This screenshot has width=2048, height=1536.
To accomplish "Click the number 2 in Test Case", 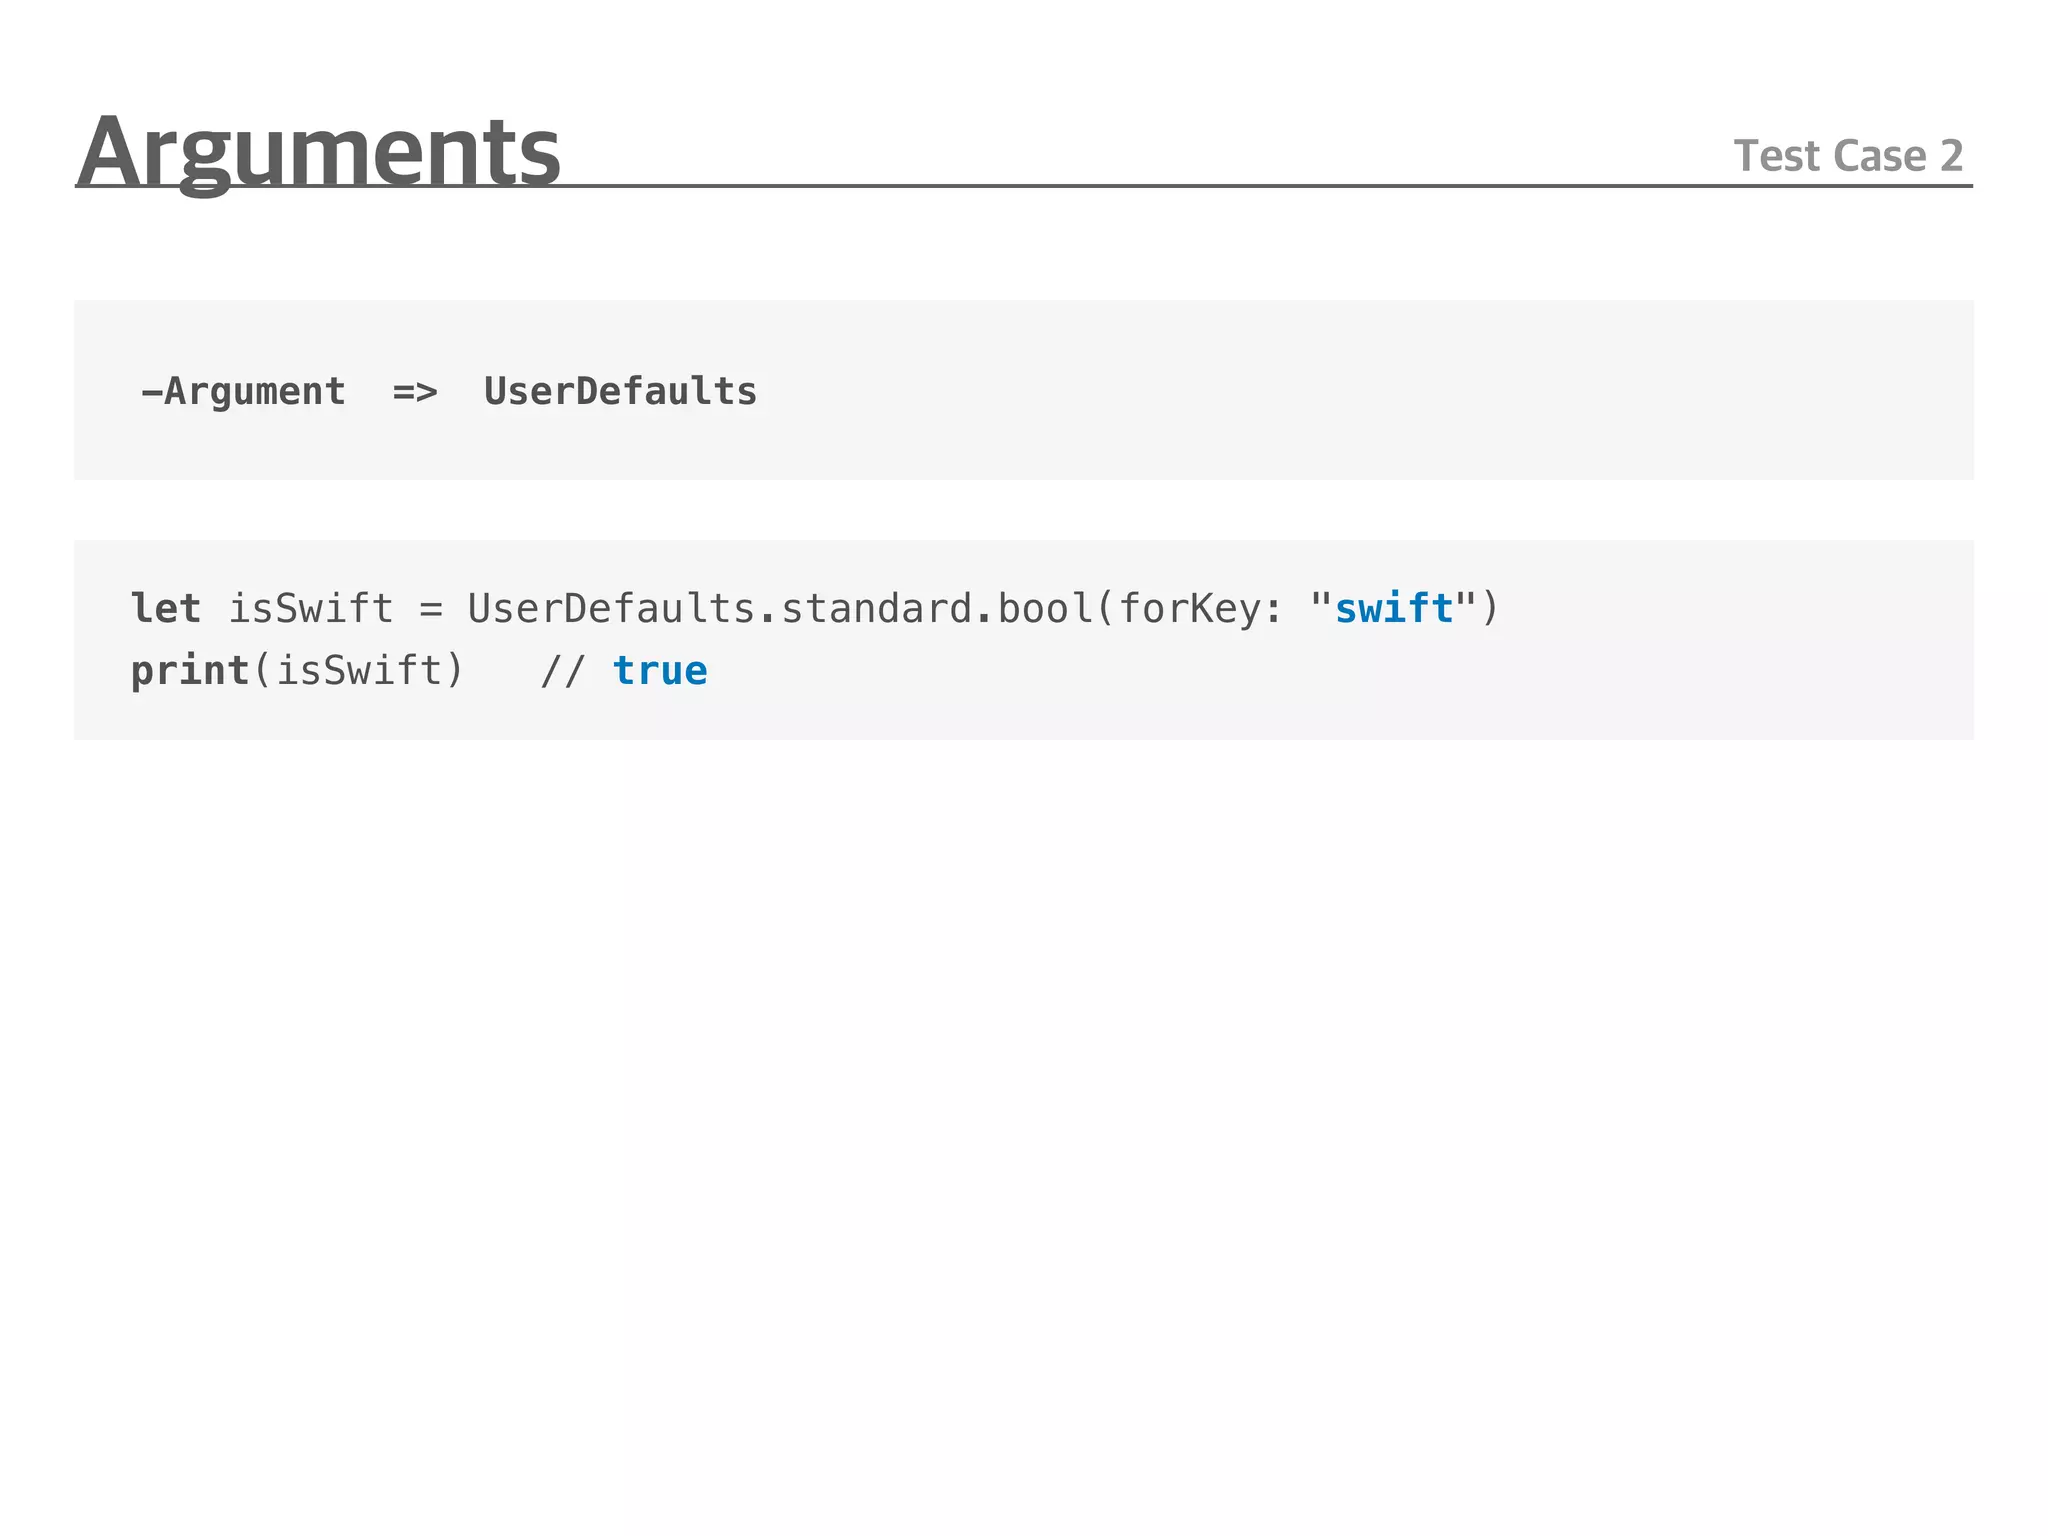I will tap(1951, 156).
